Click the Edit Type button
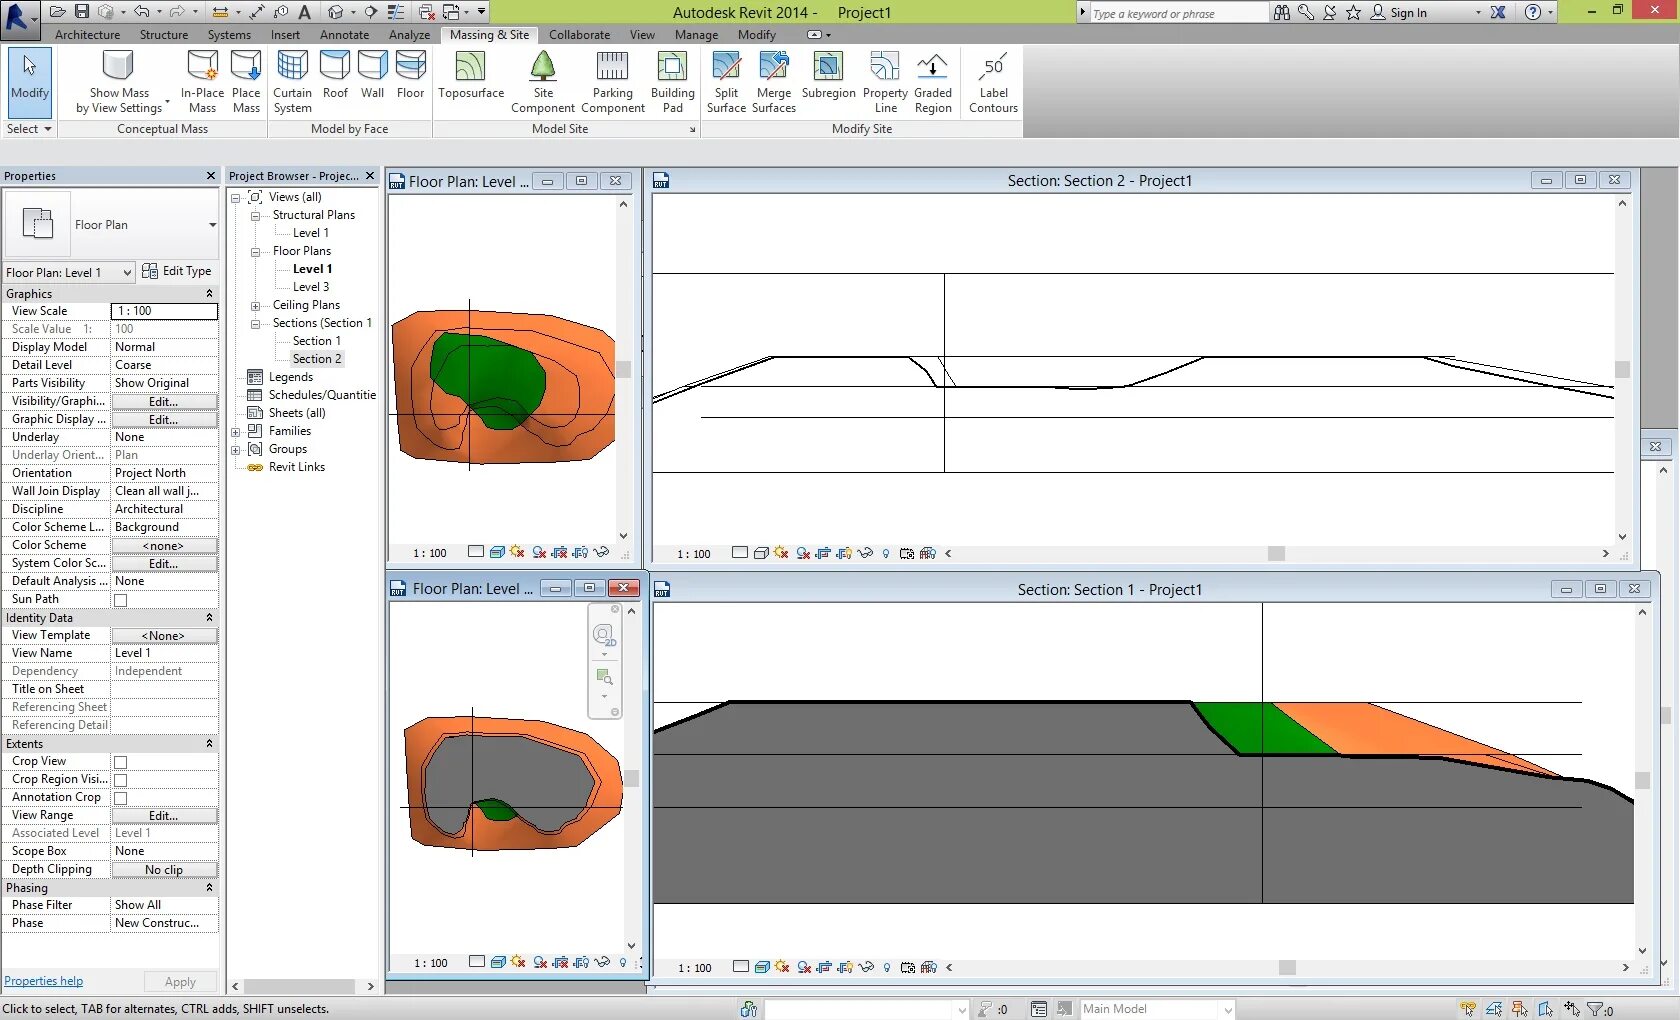The height and width of the screenshot is (1020, 1680). point(177,271)
